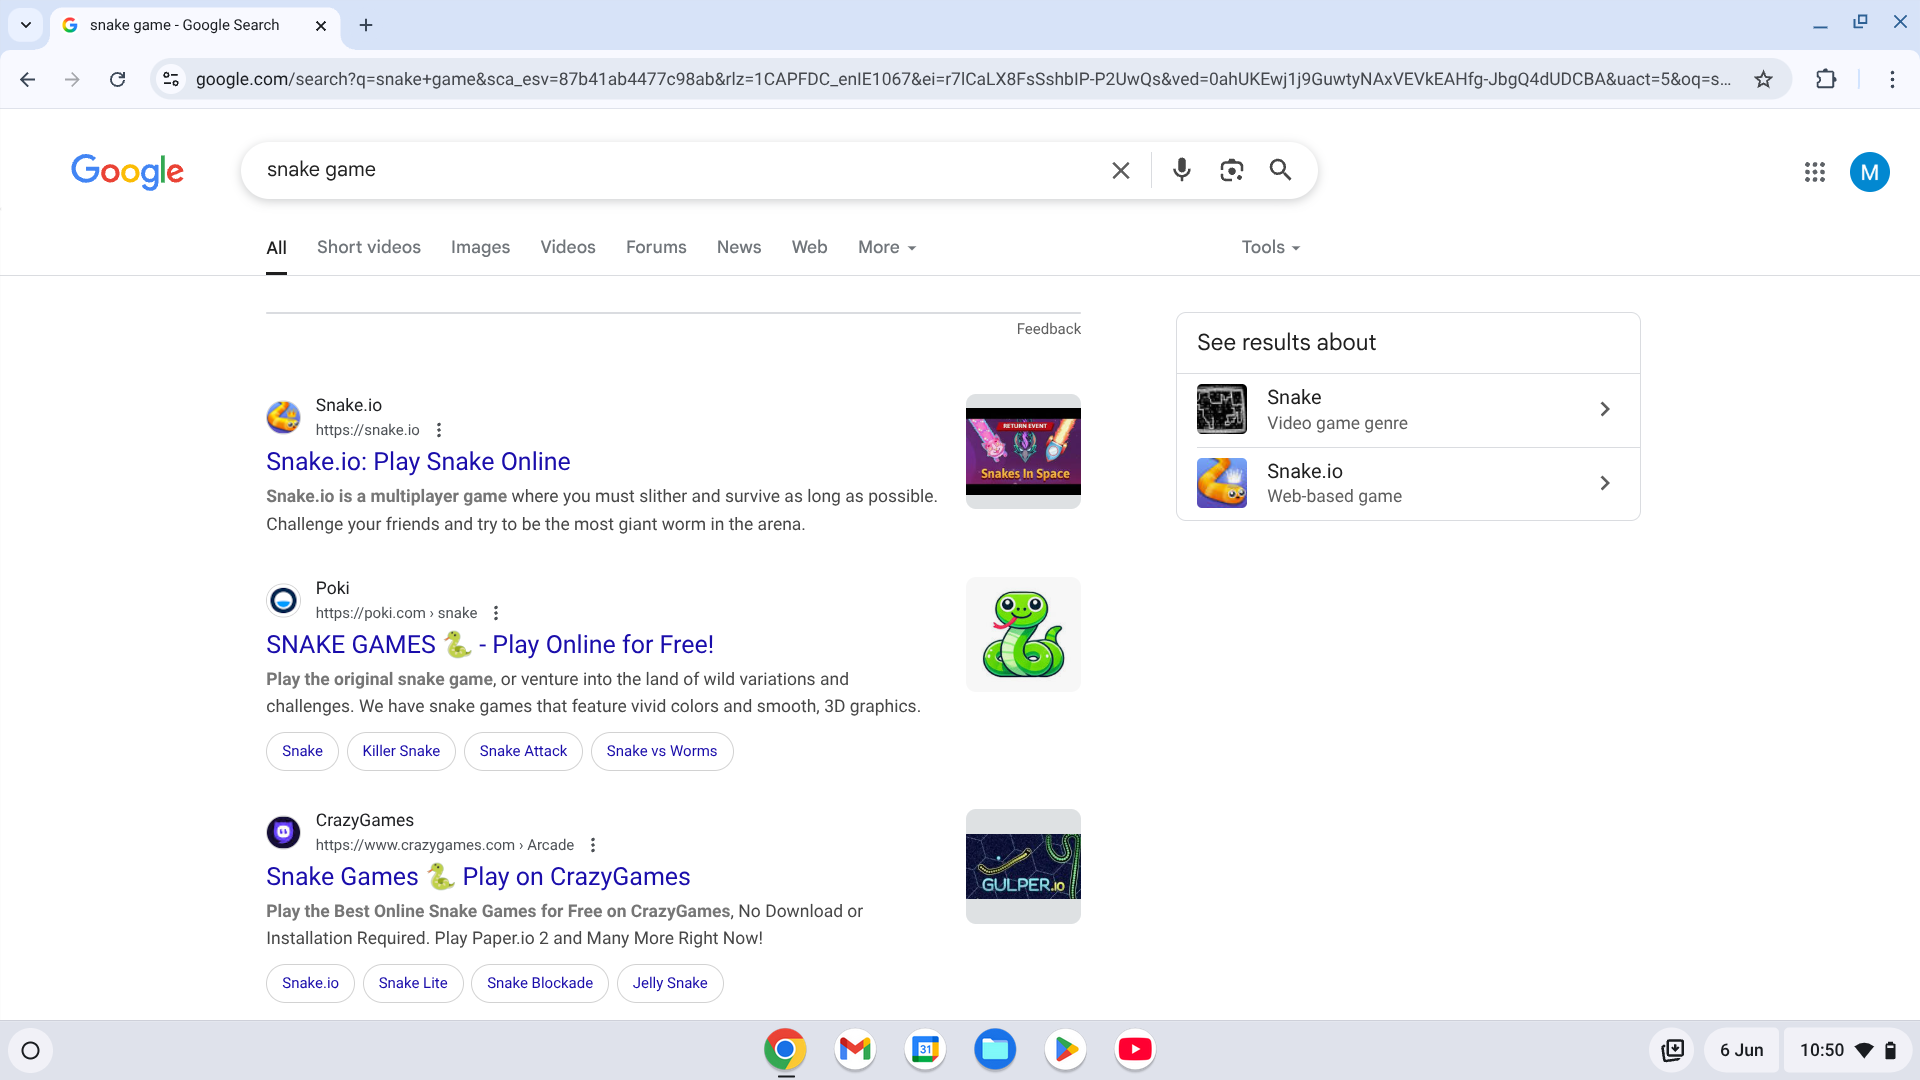Image resolution: width=1920 pixels, height=1080 pixels.
Task: Open the https://snake.io URL text
Action: coord(367,430)
